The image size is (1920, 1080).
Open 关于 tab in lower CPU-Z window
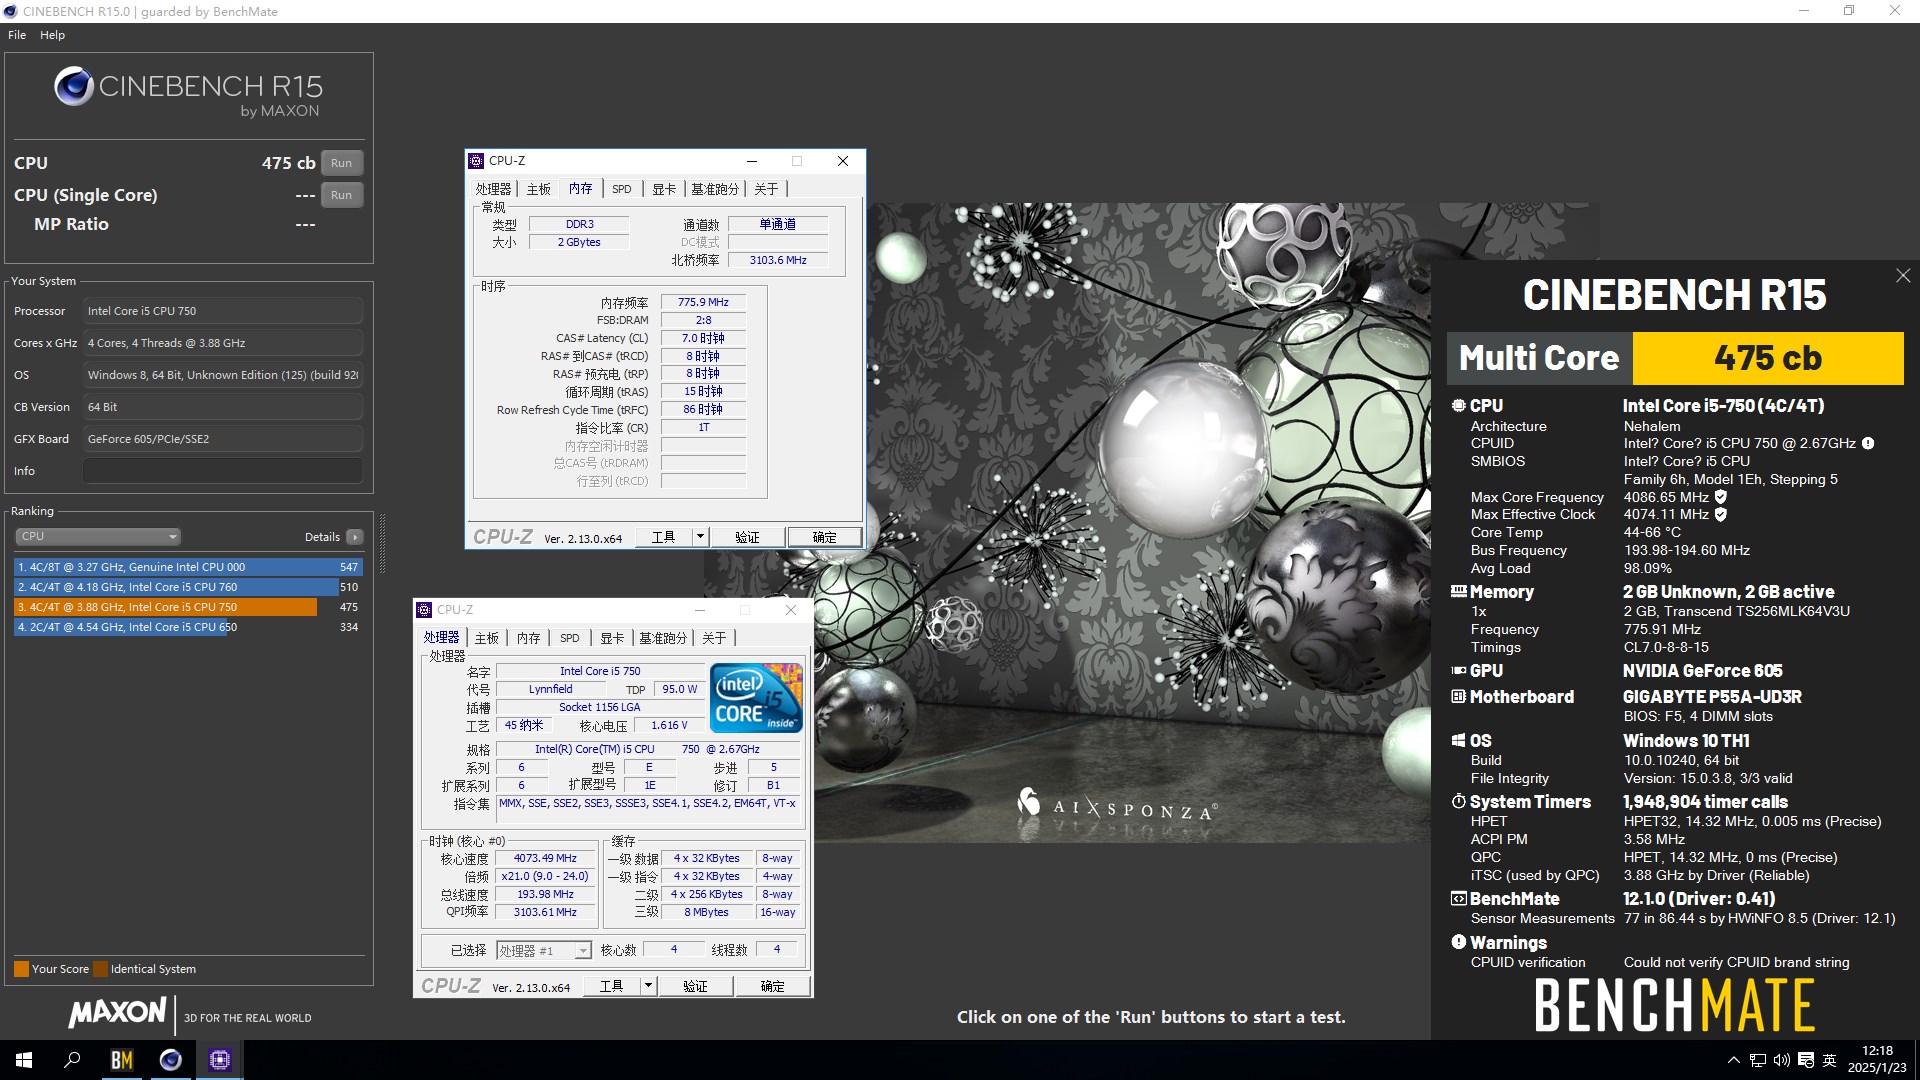[714, 638]
